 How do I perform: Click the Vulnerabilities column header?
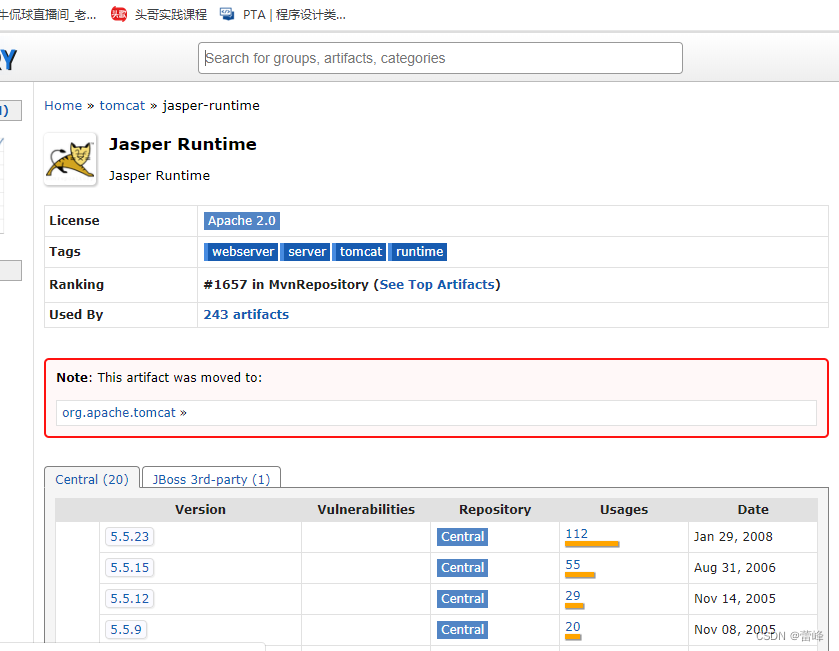point(366,509)
